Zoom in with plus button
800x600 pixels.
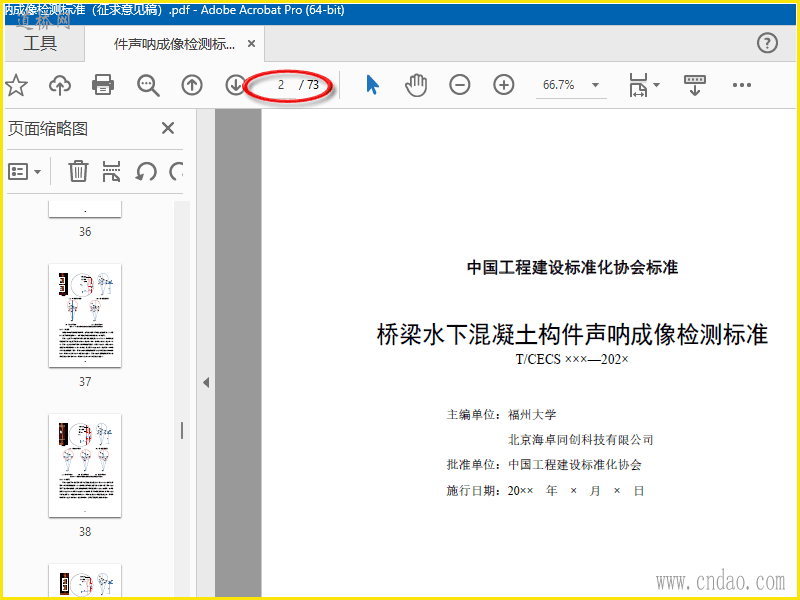click(504, 85)
